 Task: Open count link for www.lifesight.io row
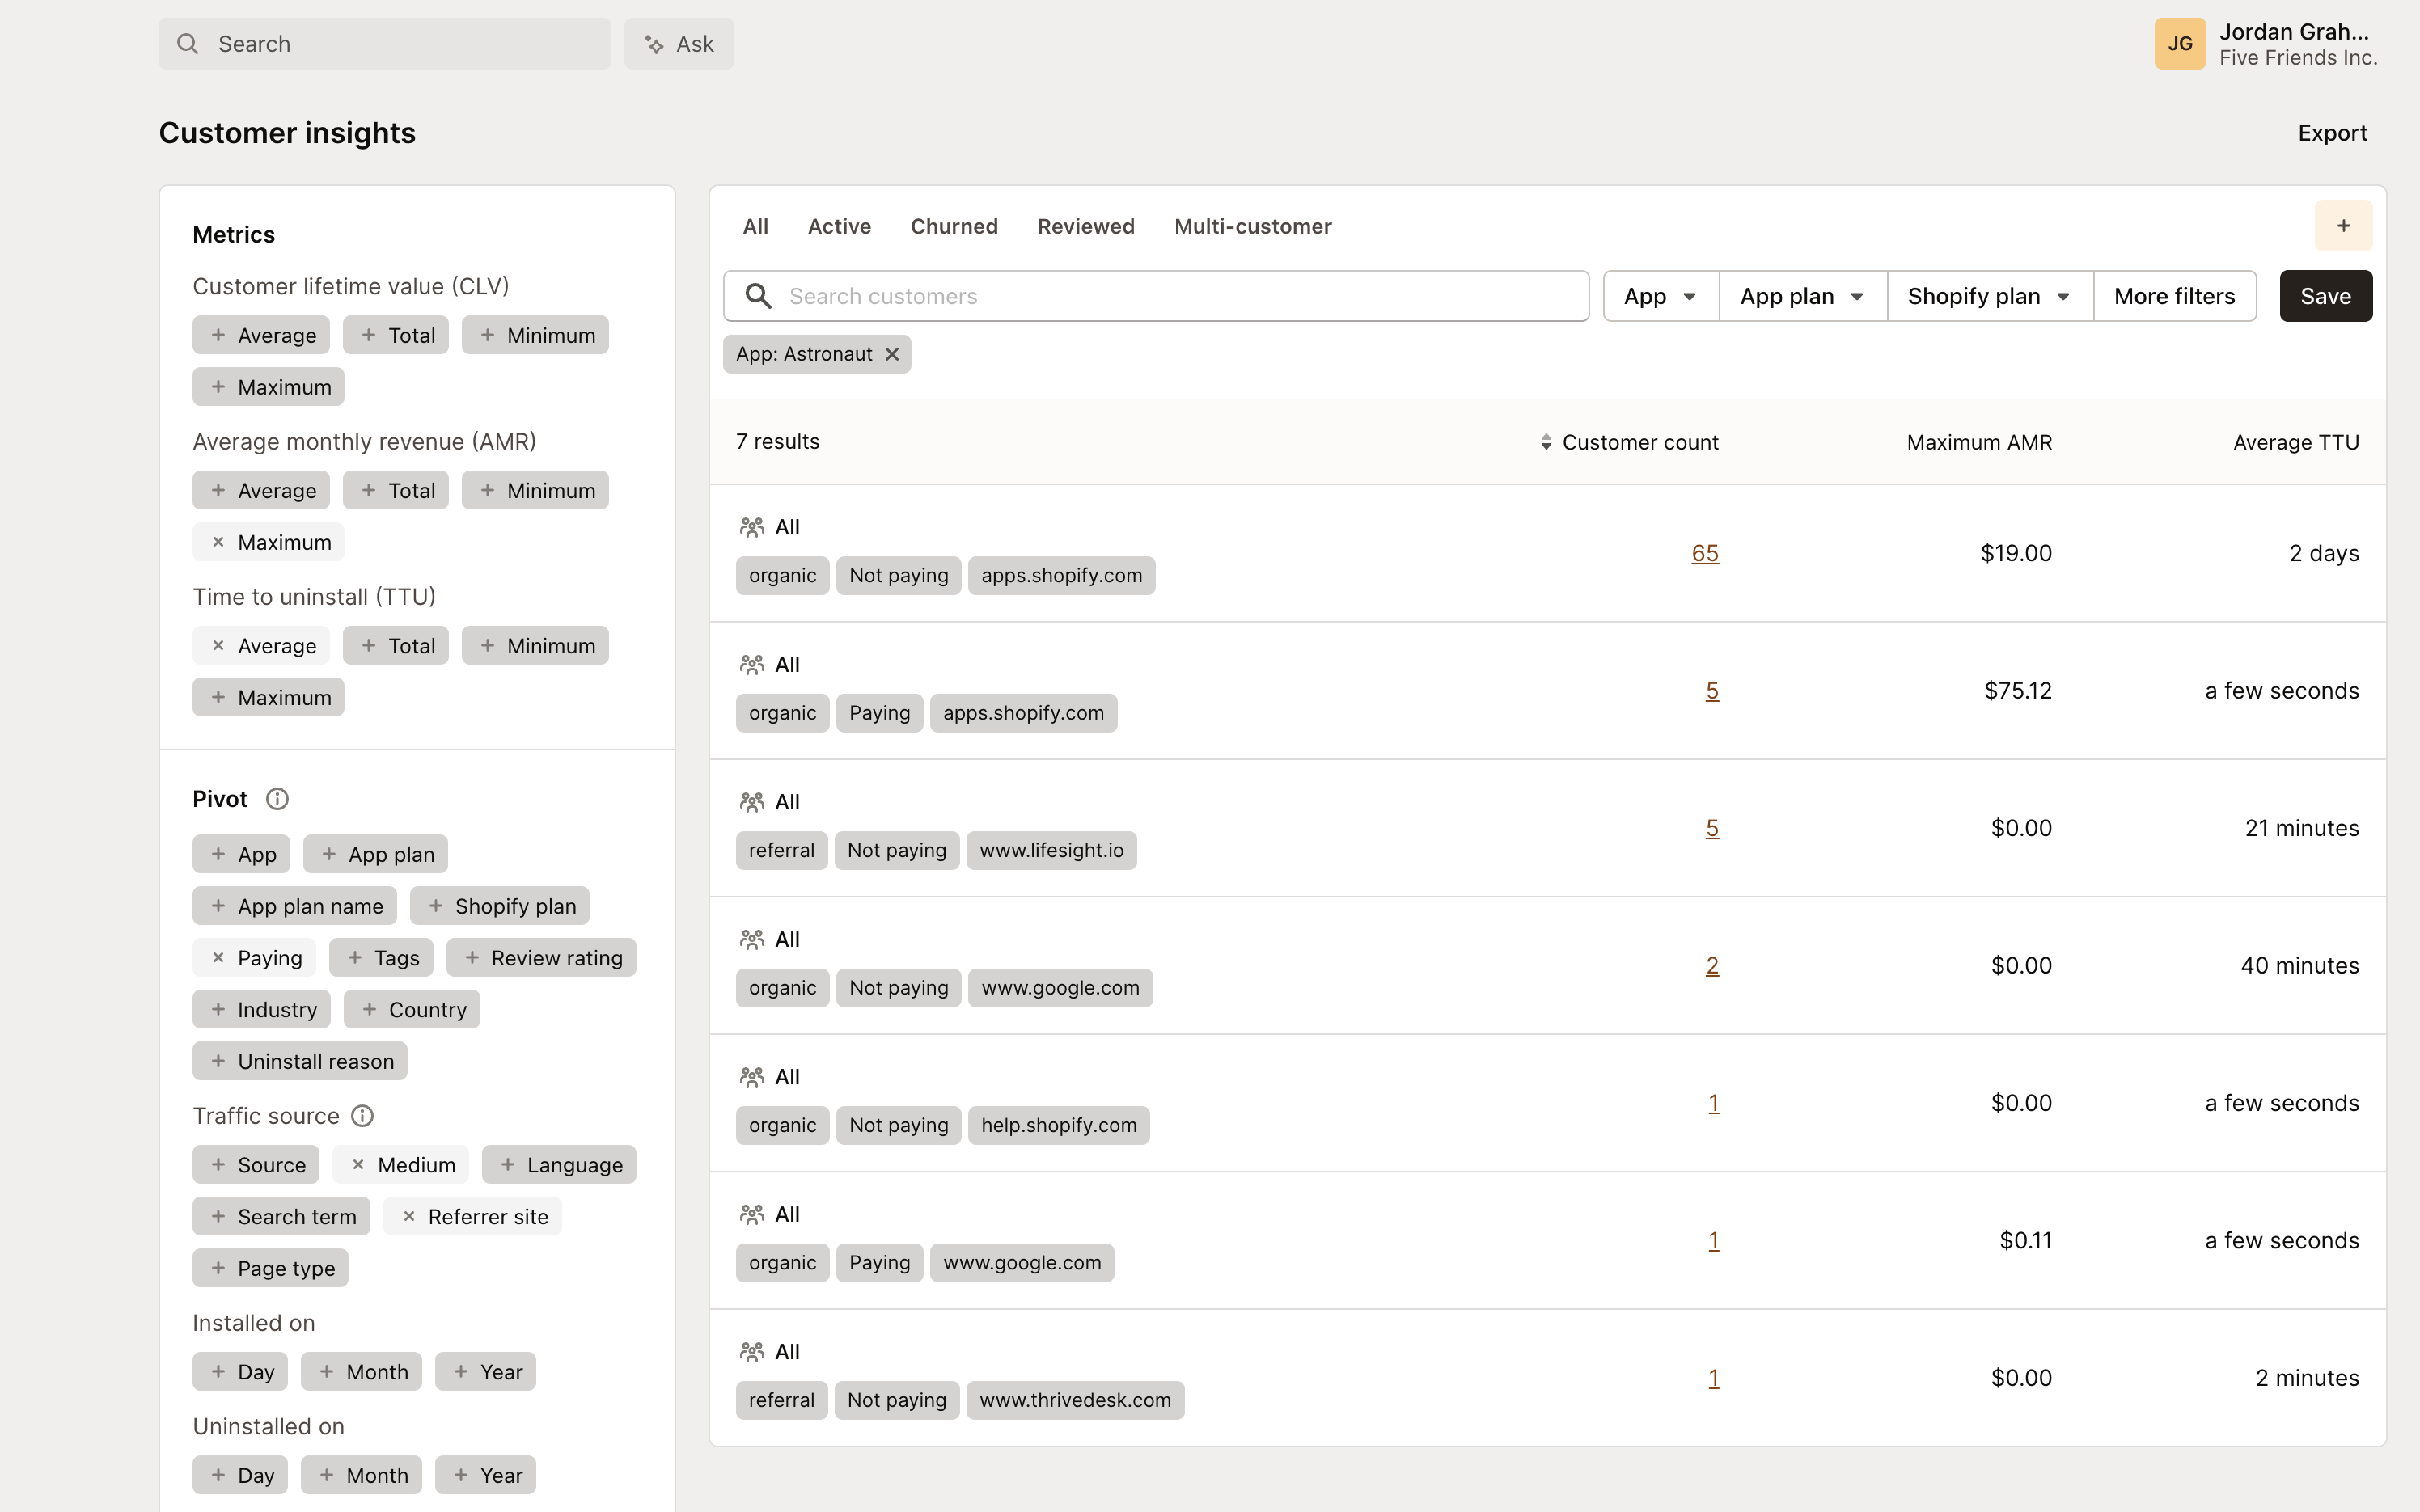(1712, 828)
